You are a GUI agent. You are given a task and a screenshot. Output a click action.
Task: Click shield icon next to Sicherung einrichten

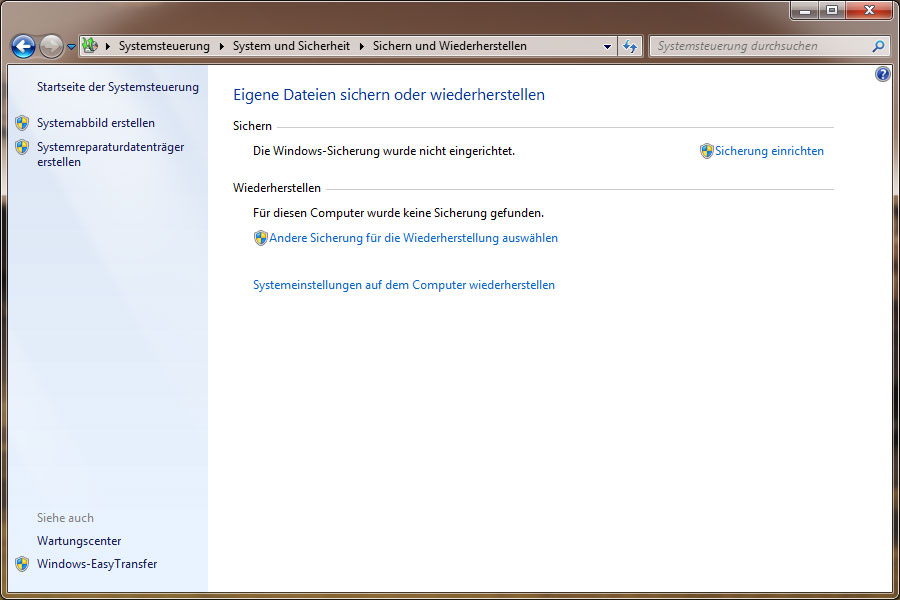[x=707, y=151]
